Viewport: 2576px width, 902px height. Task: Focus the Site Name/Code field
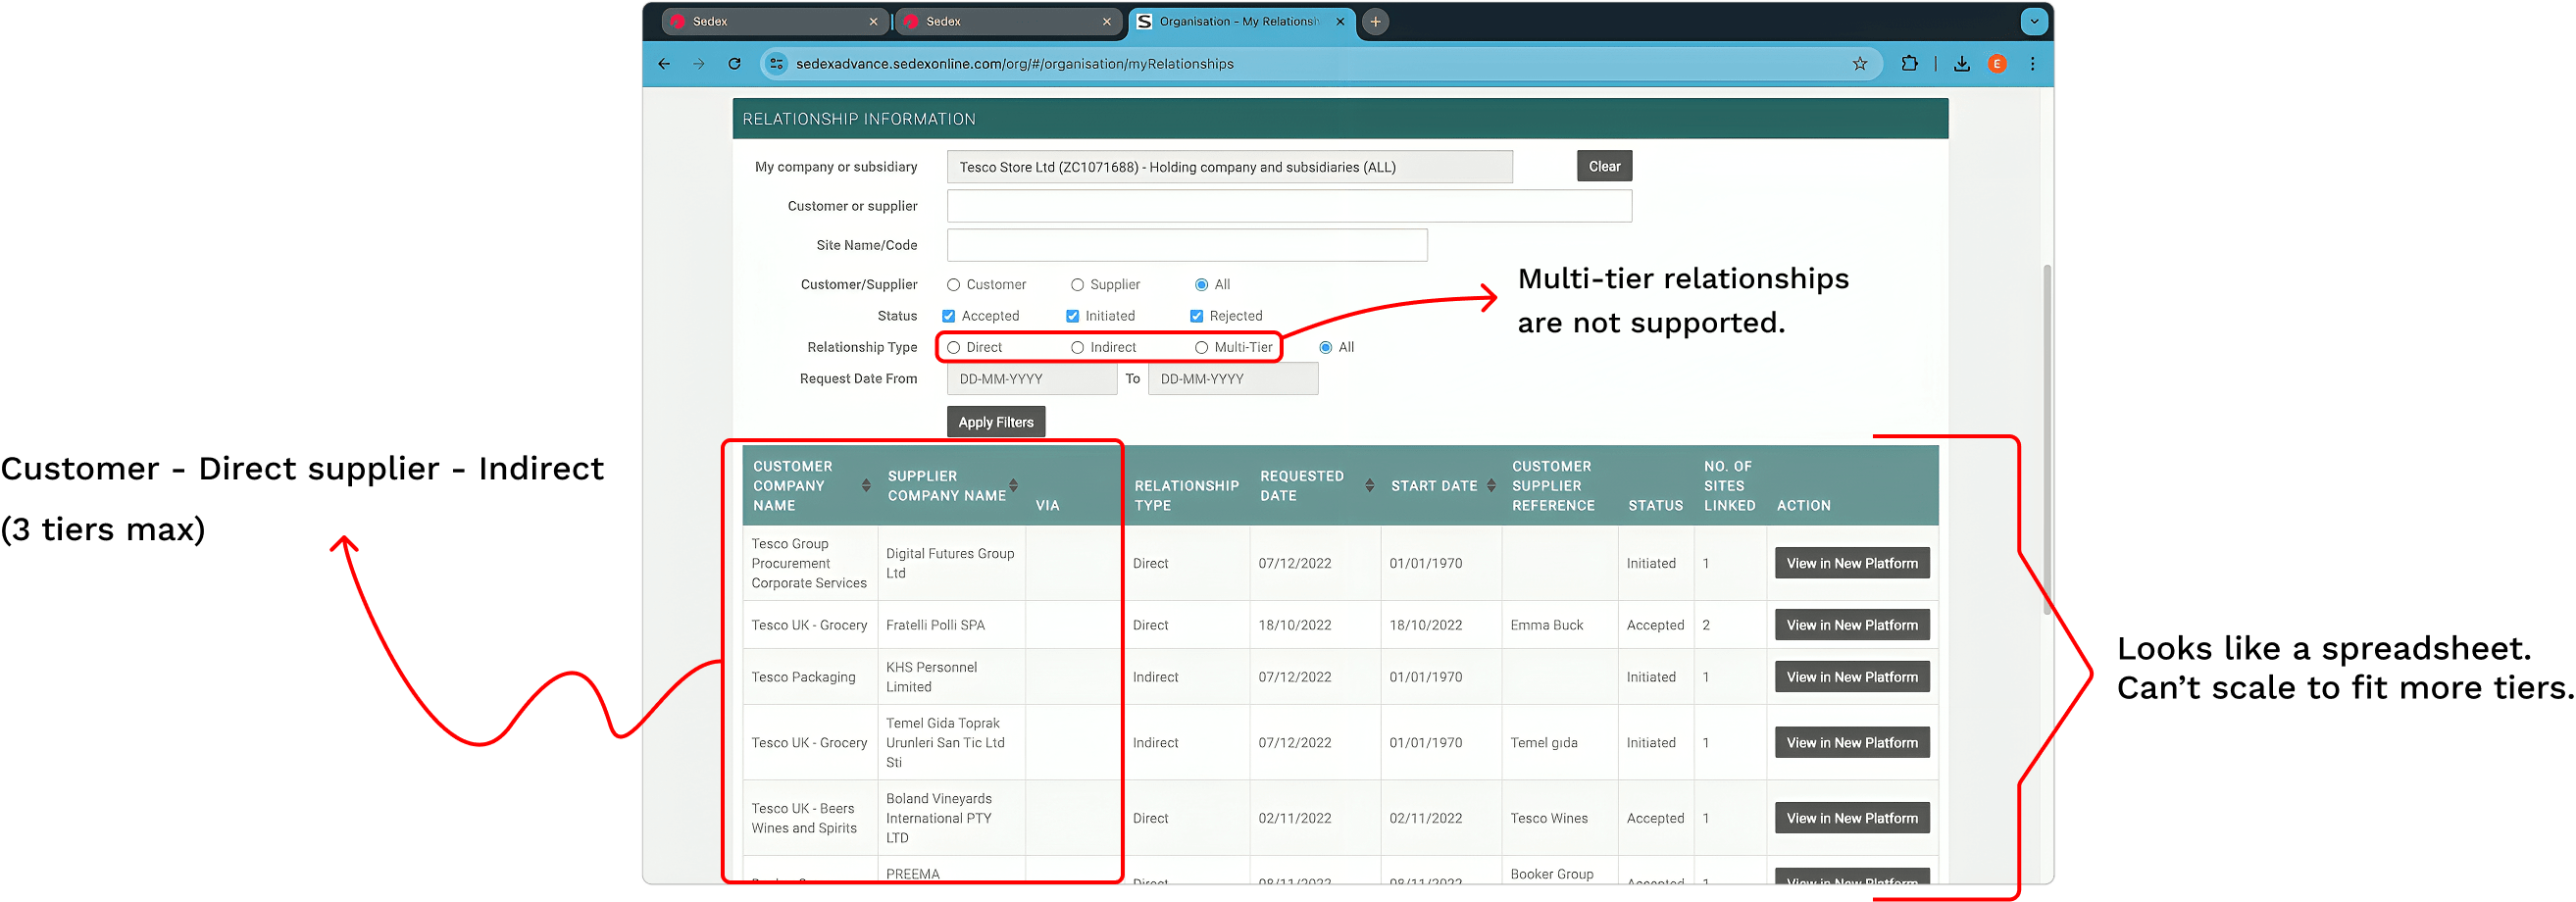pyautogui.click(x=1187, y=245)
